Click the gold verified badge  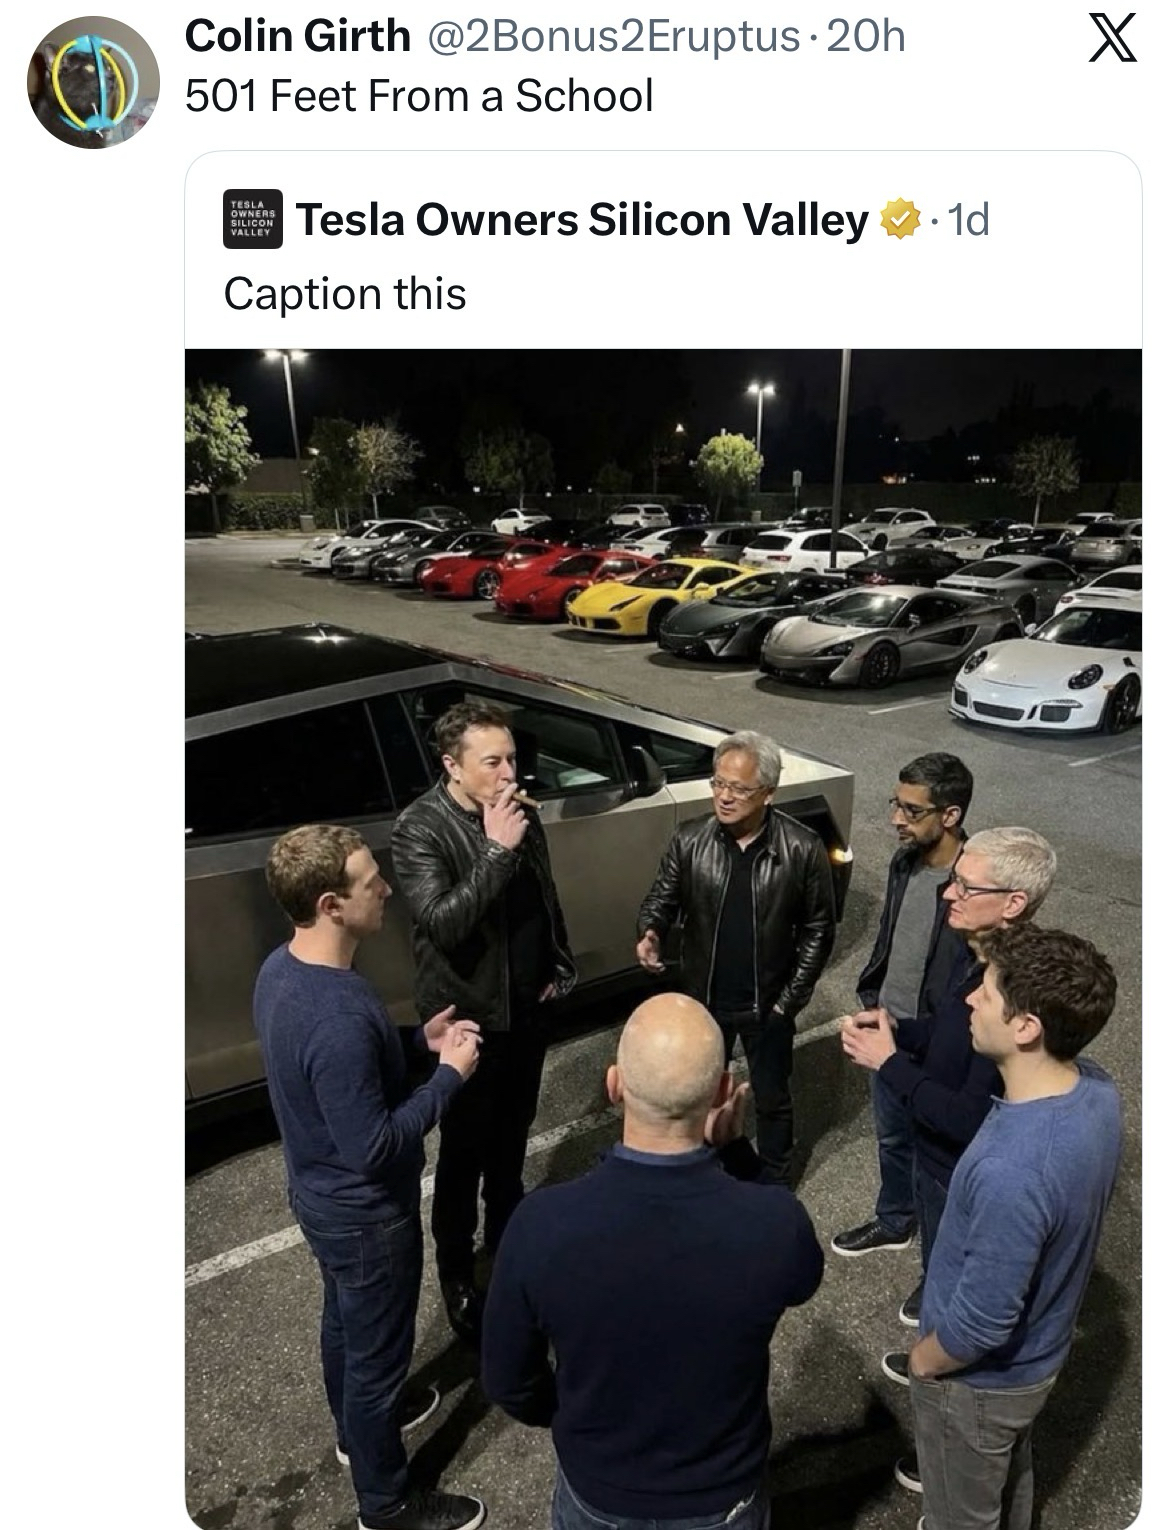[x=900, y=220]
